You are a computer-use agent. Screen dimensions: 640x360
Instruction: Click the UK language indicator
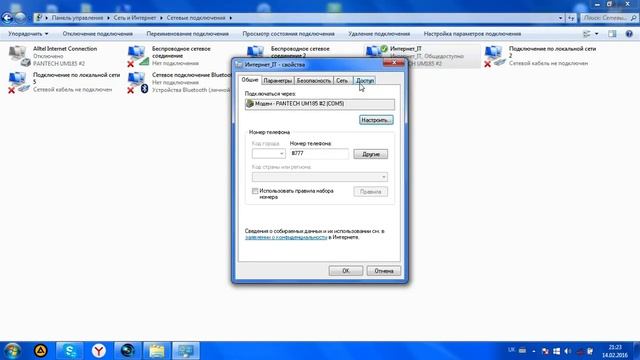[511, 350]
